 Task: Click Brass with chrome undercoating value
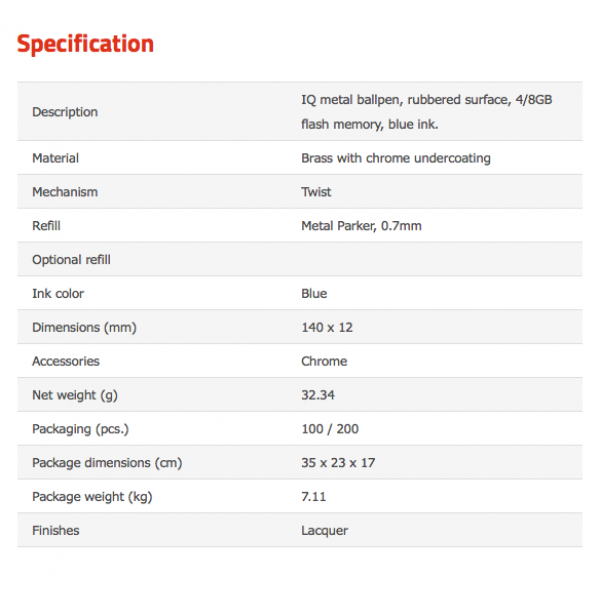(x=396, y=158)
